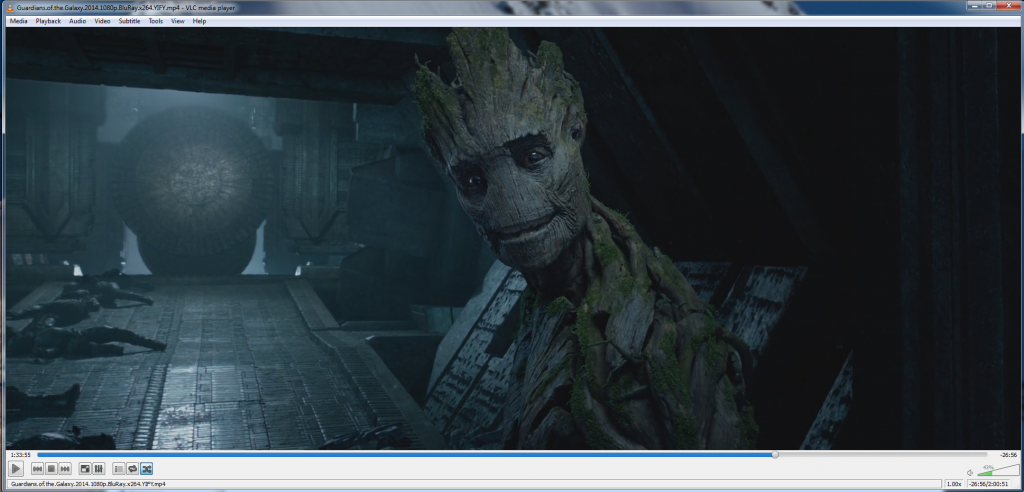
Task: Set volume on the green volume slider
Action: (997, 470)
